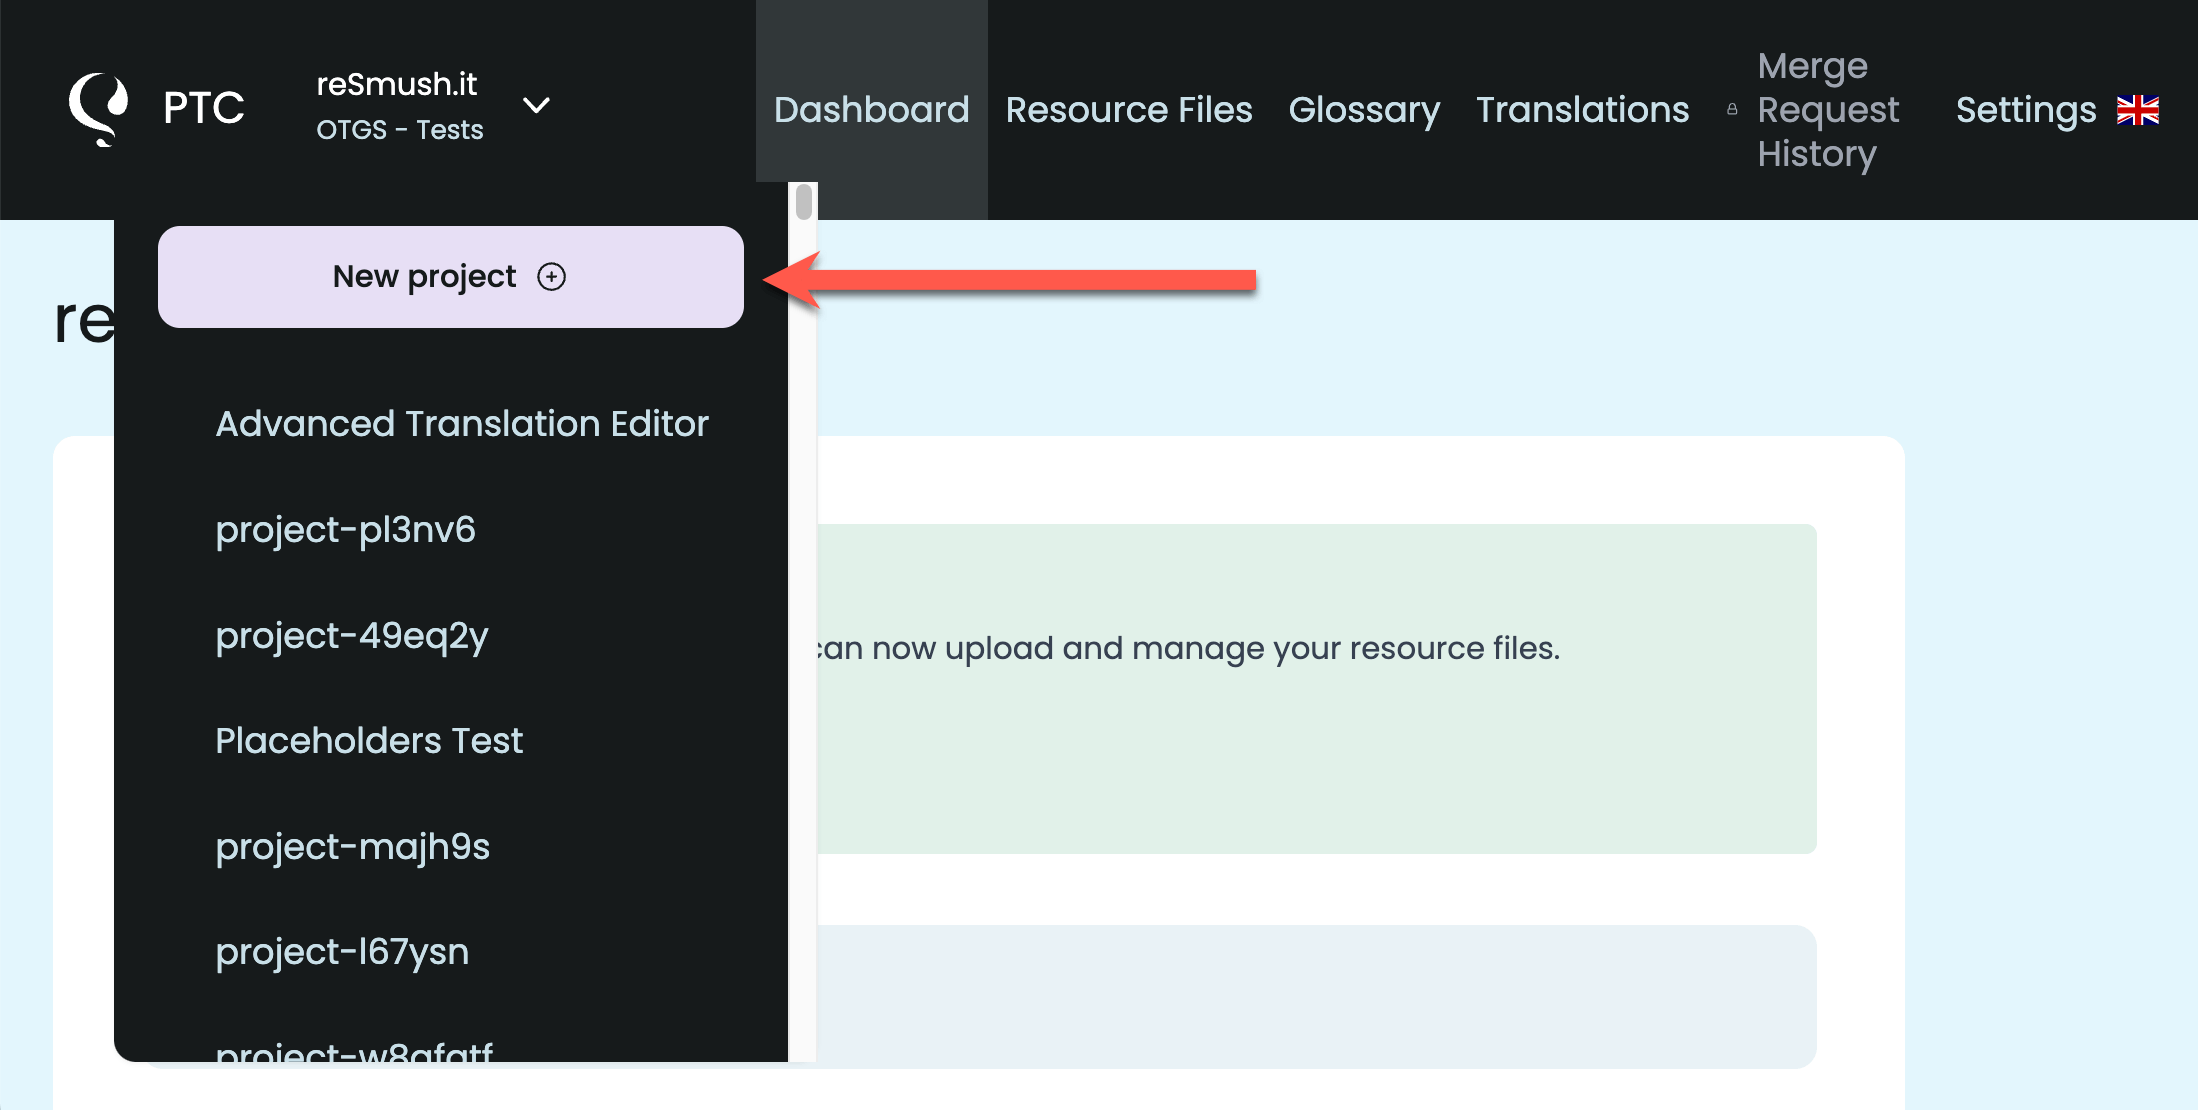2198x1110 pixels.
Task: Open project-majh9s from dropdown
Action: (x=353, y=847)
